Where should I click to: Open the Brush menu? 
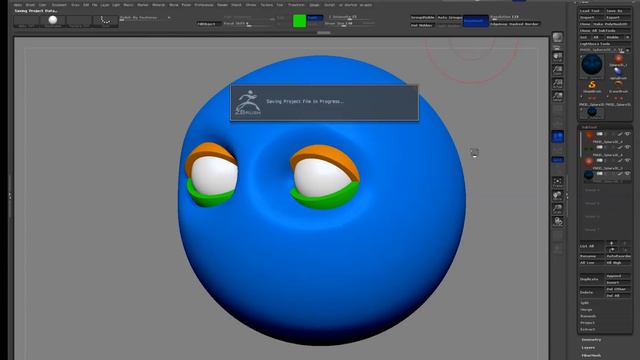31,5
